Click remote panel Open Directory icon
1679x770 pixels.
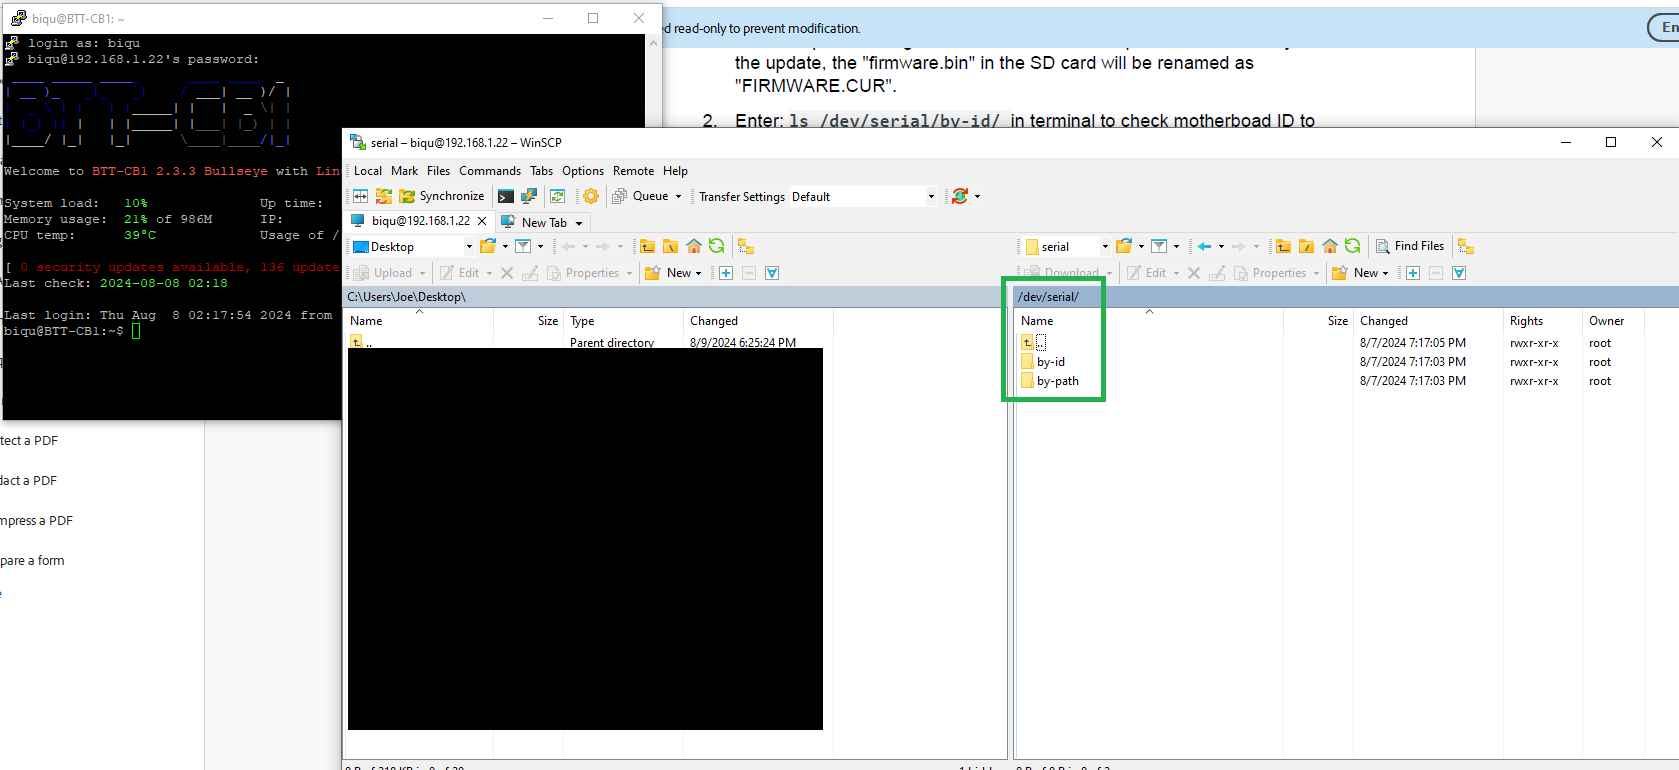pyautogui.click(x=1124, y=246)
